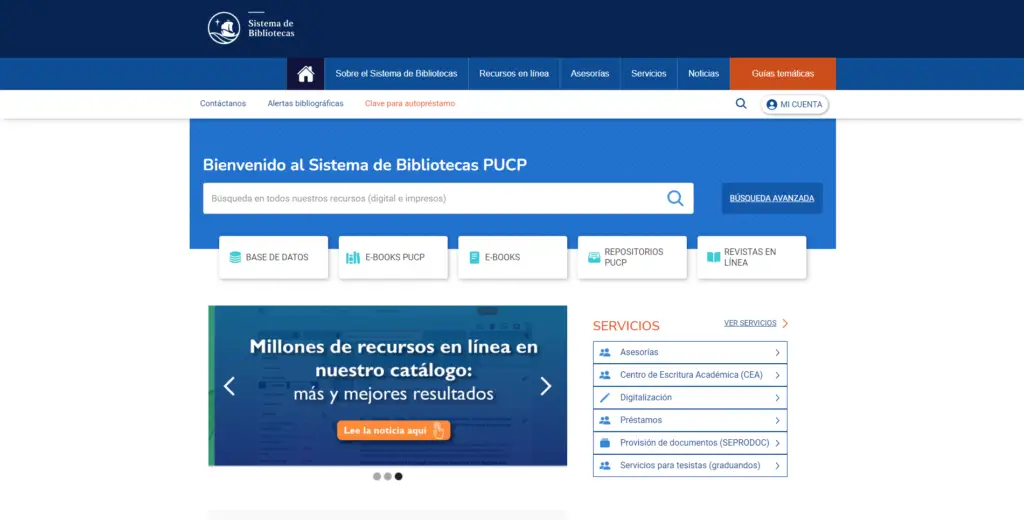Show previous slide with left carousel arrow

[x=229, y=386]
